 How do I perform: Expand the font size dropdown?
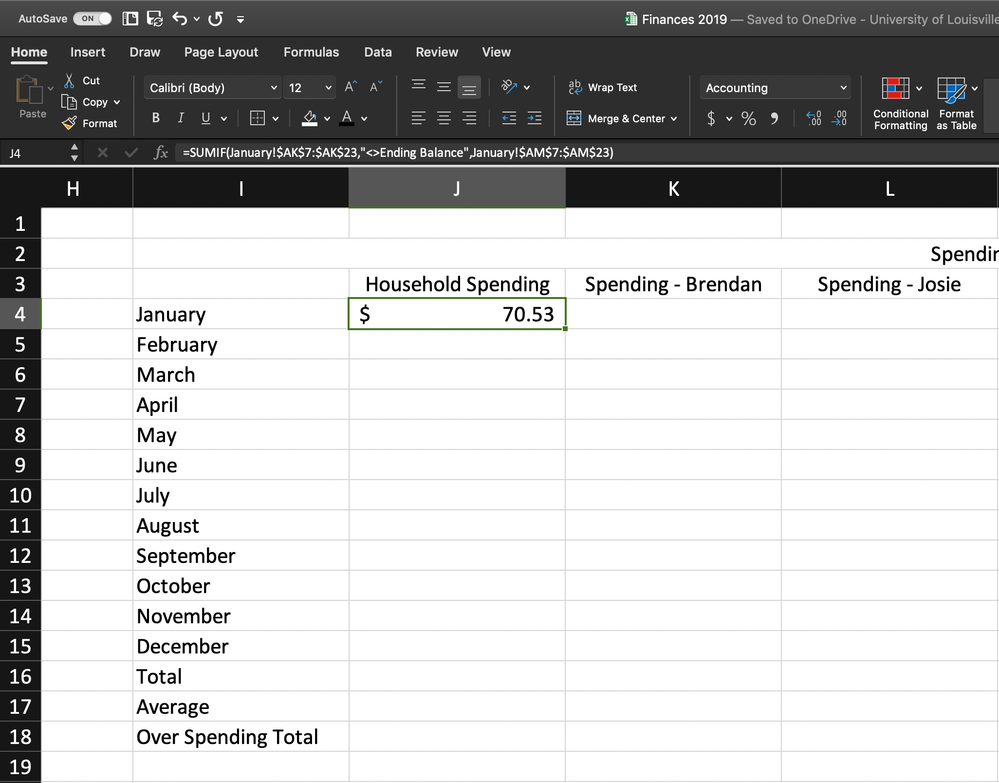pos(327,87)
